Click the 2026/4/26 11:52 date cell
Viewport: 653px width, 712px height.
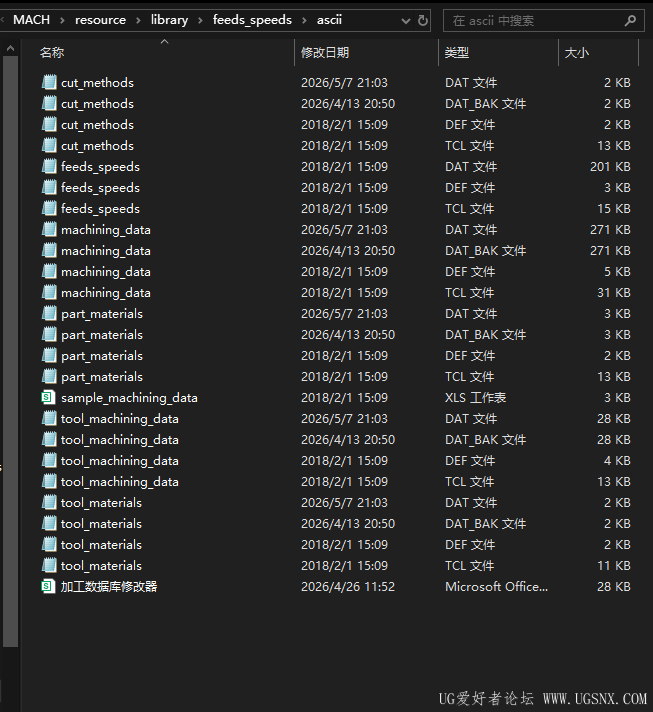(348, 587)
